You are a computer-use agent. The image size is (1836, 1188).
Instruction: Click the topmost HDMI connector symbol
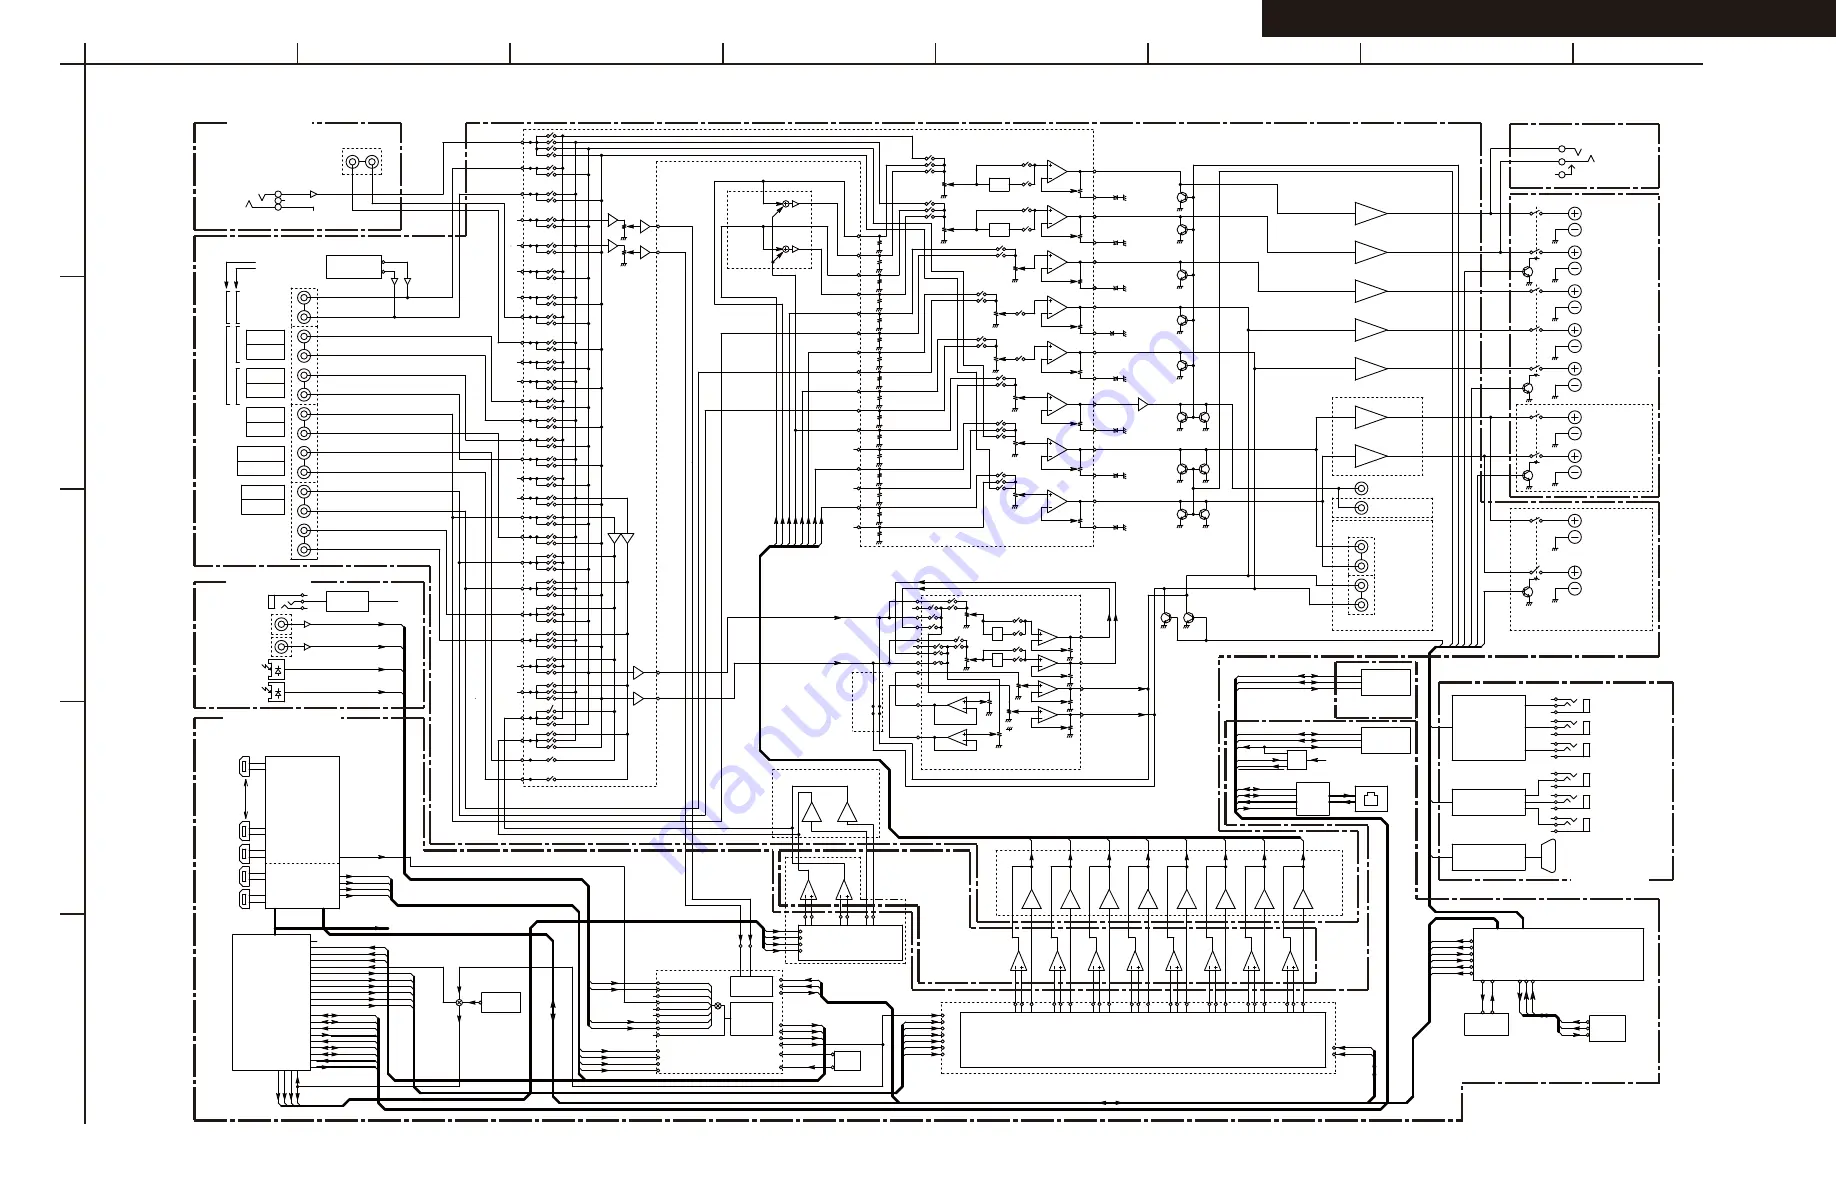(244, 767)
